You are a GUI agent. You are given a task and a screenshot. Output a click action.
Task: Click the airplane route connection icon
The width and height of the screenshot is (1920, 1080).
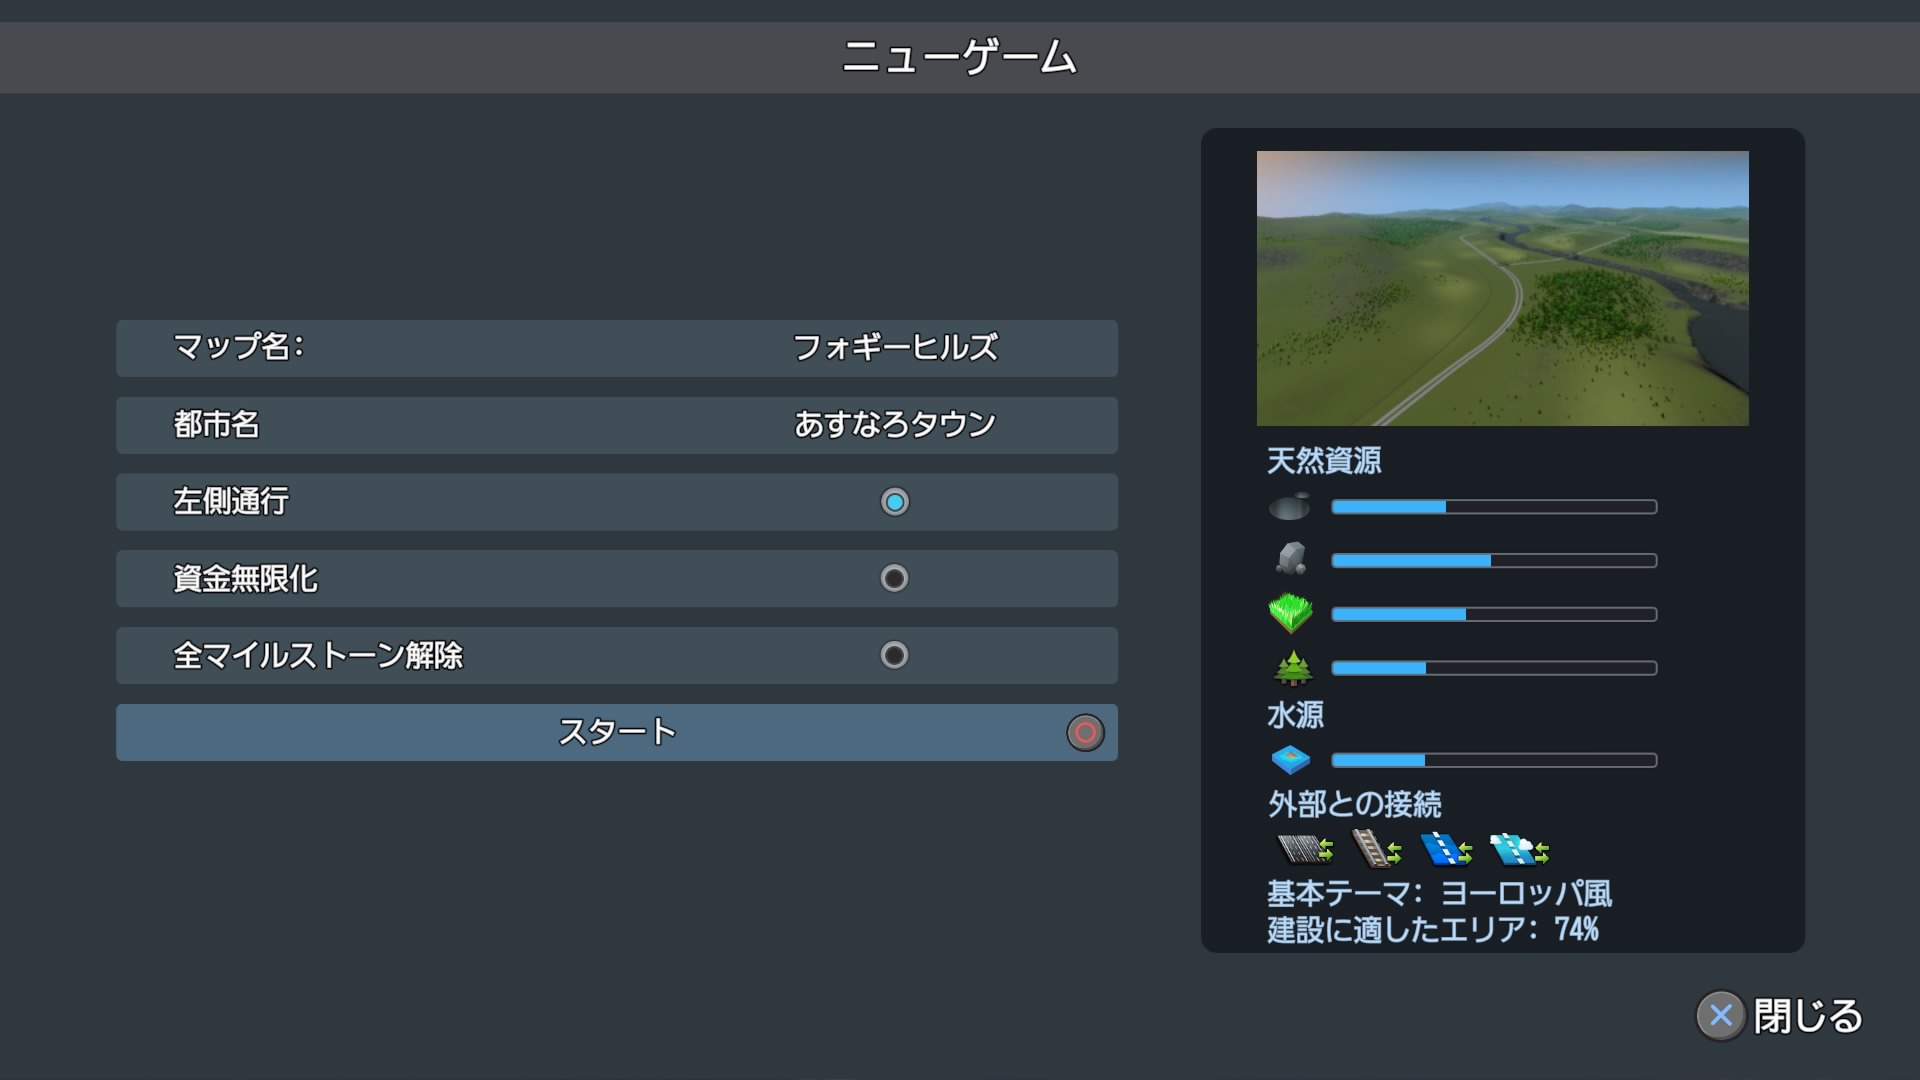coord(1518,850)
